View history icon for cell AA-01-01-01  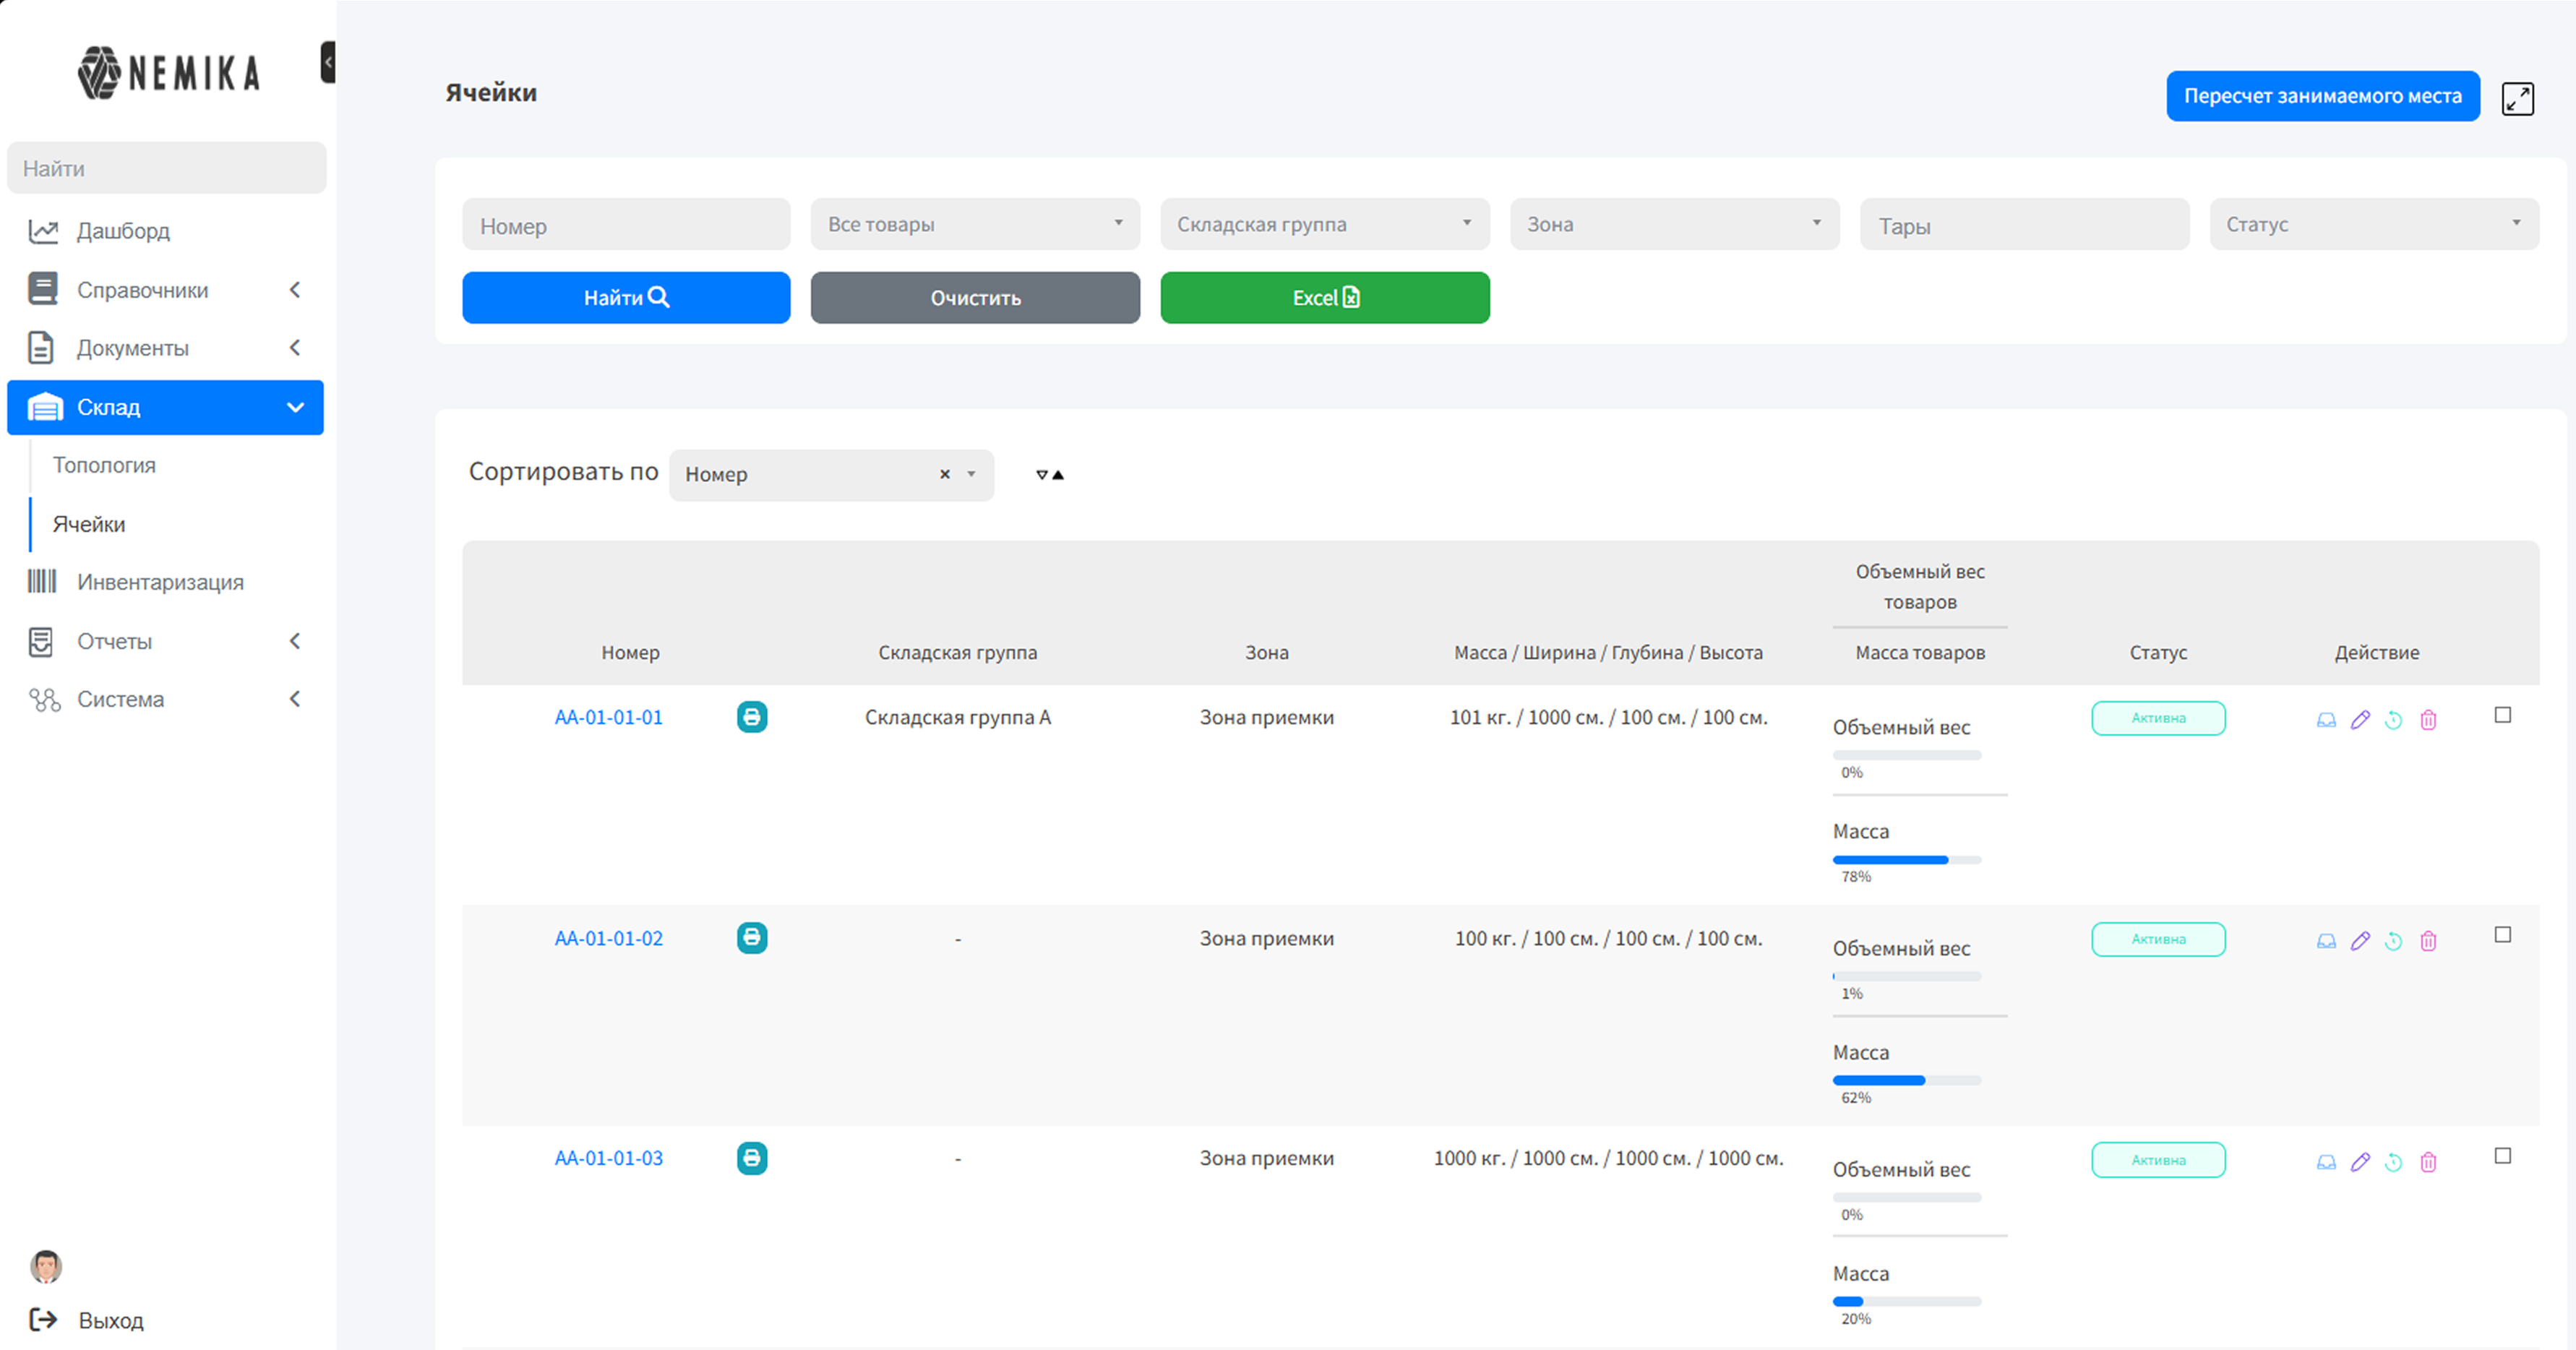tap(2393, 720)
